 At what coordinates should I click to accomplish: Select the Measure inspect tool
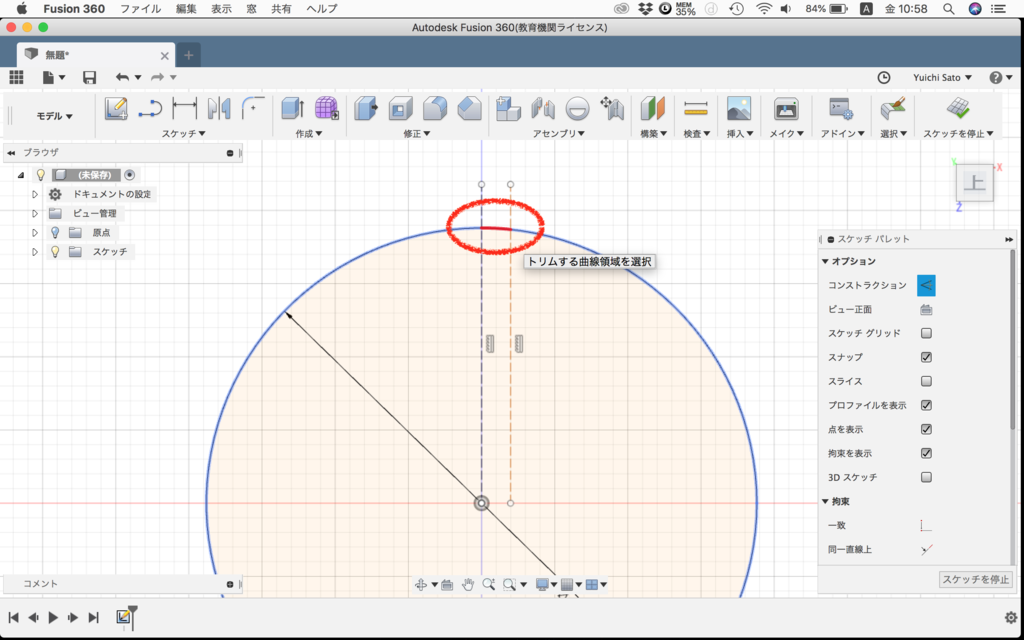[x=696, y=108]
